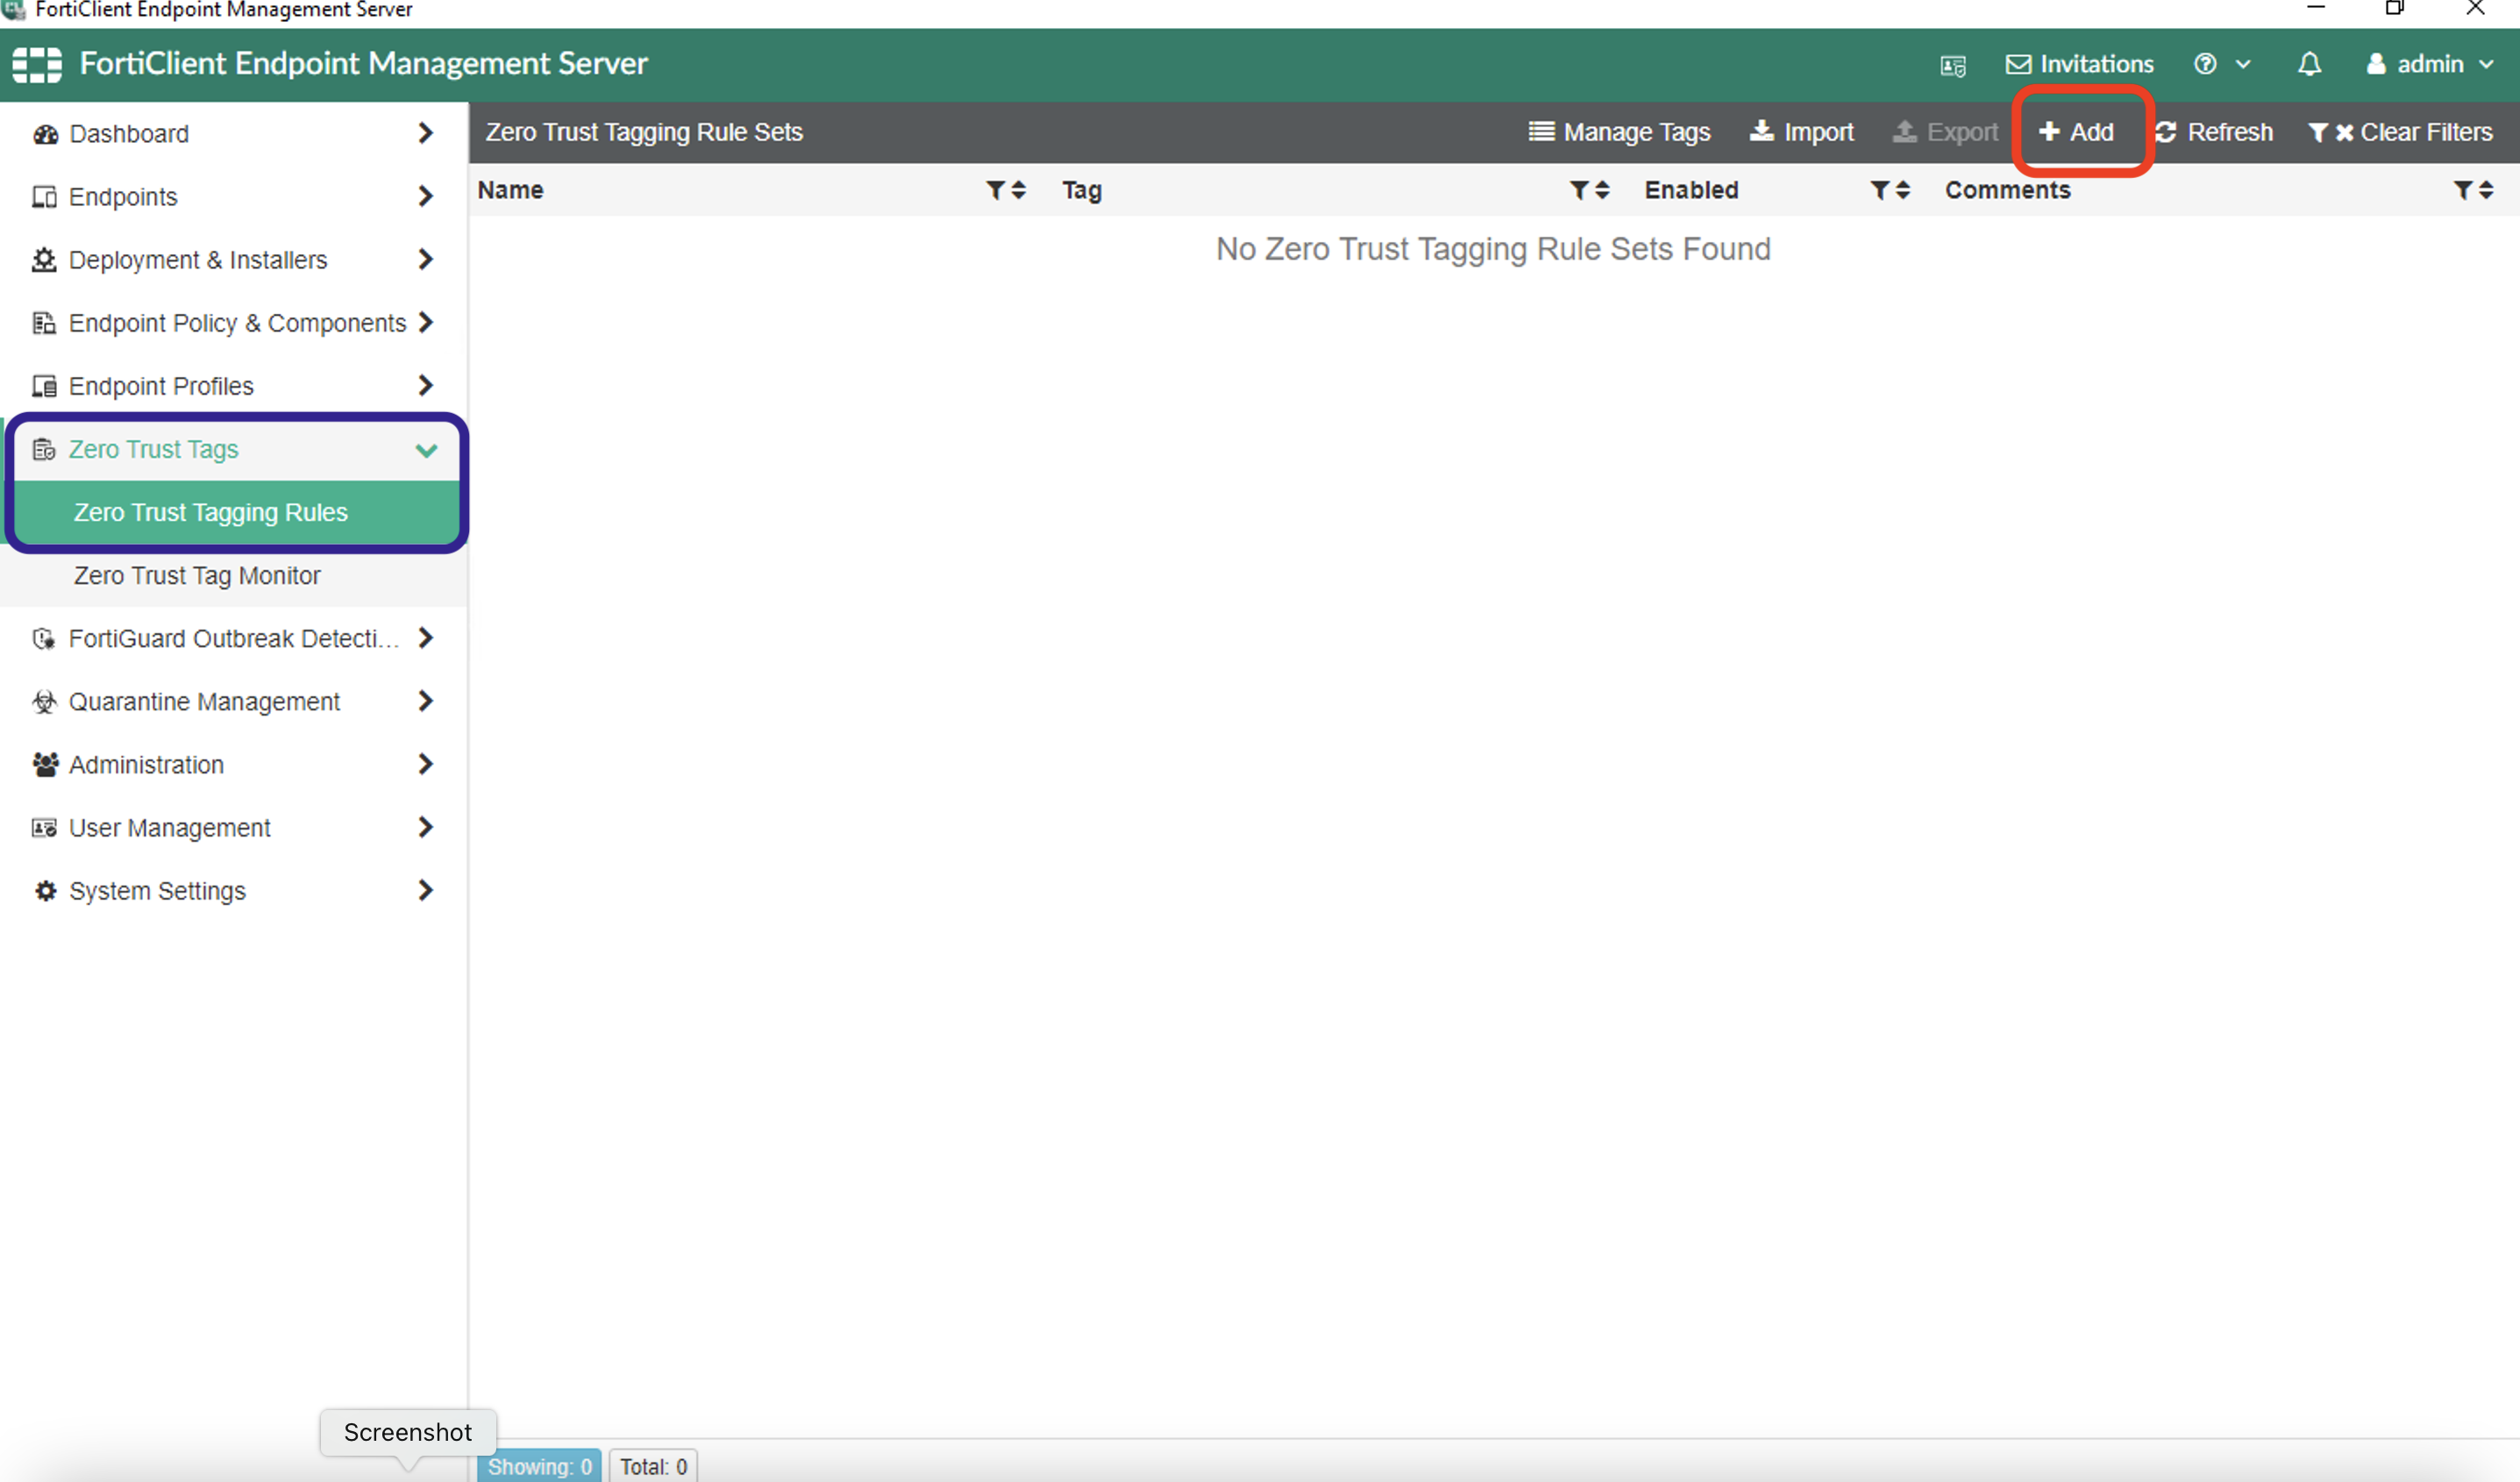The width and height of the screenshot is (2520, 1482).
Task: Expand the Endpoint Profiles arrow
Action: point(426,385)
